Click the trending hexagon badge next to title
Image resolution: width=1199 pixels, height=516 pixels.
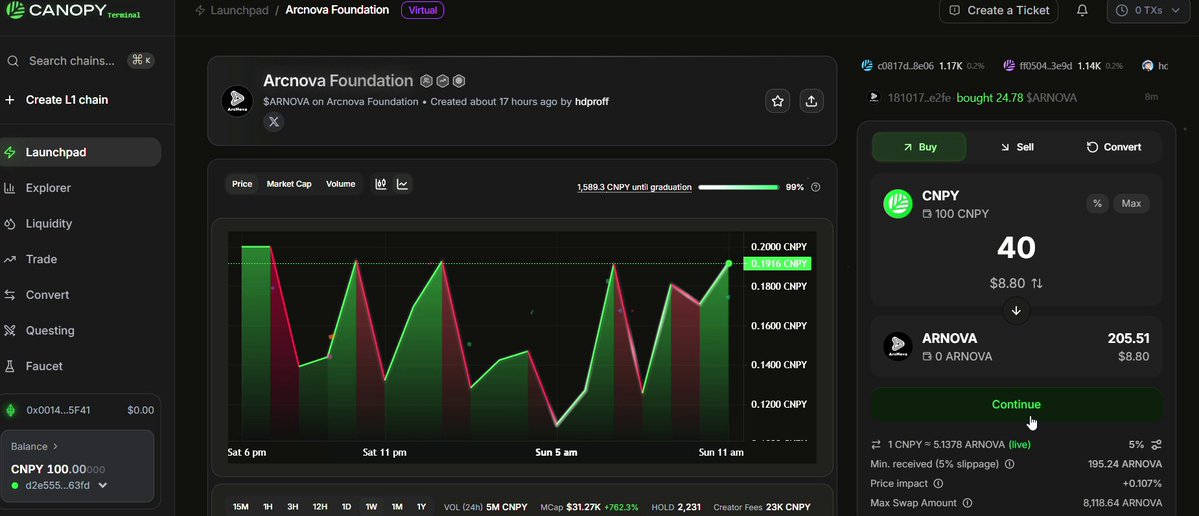[x=443, y=81]
